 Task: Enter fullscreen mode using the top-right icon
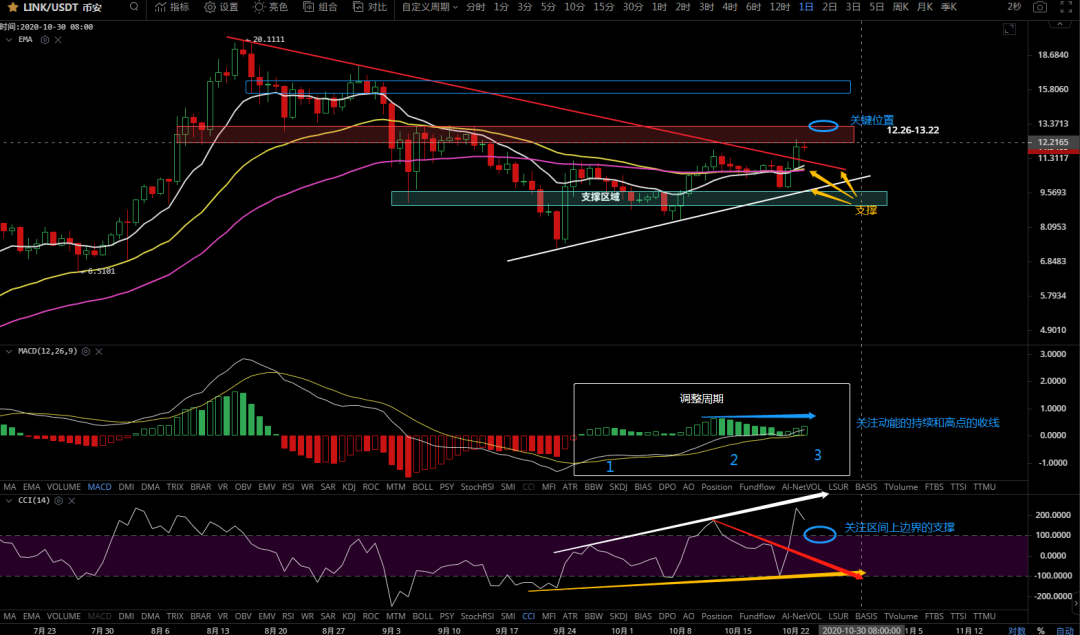pos(1066,7)
